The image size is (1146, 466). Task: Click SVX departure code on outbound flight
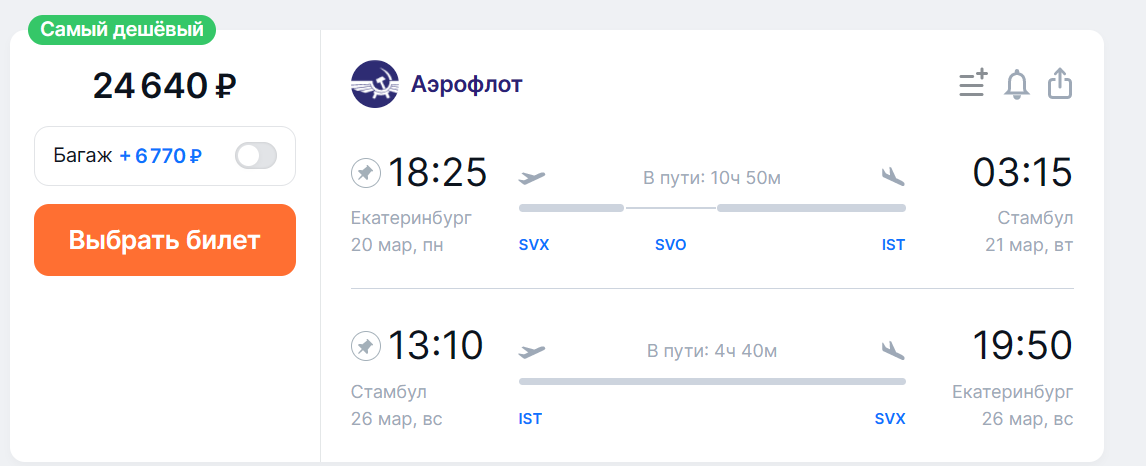pyautogui.click(x=534, y=245)
